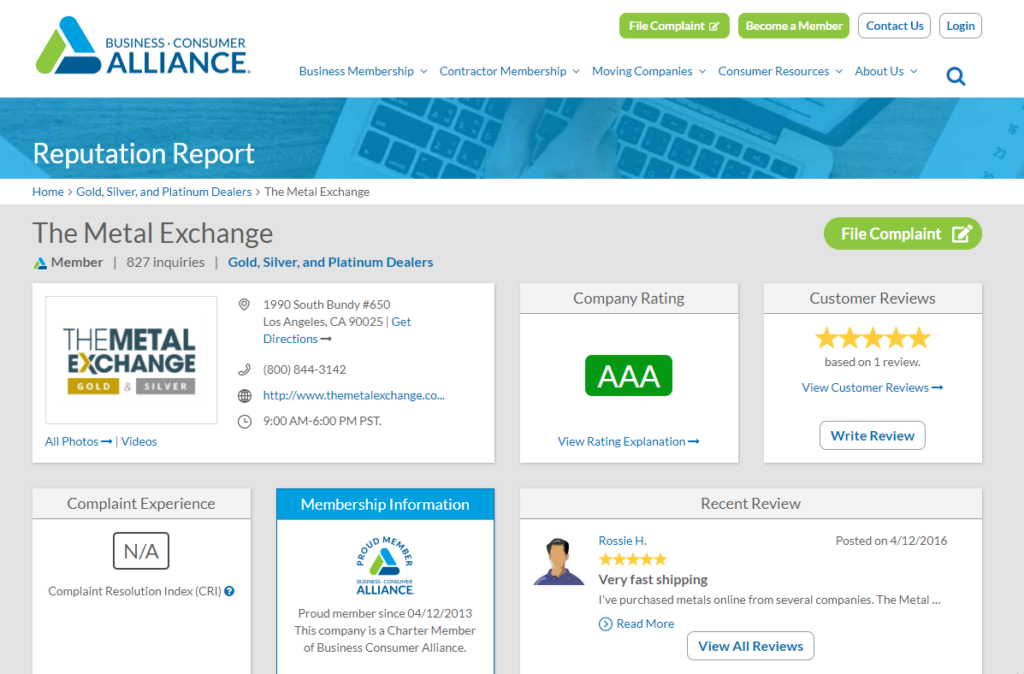This screenshot has width=1024, height=674.
Task: Open Home breadcrumb link
Action: coord(48,192)
